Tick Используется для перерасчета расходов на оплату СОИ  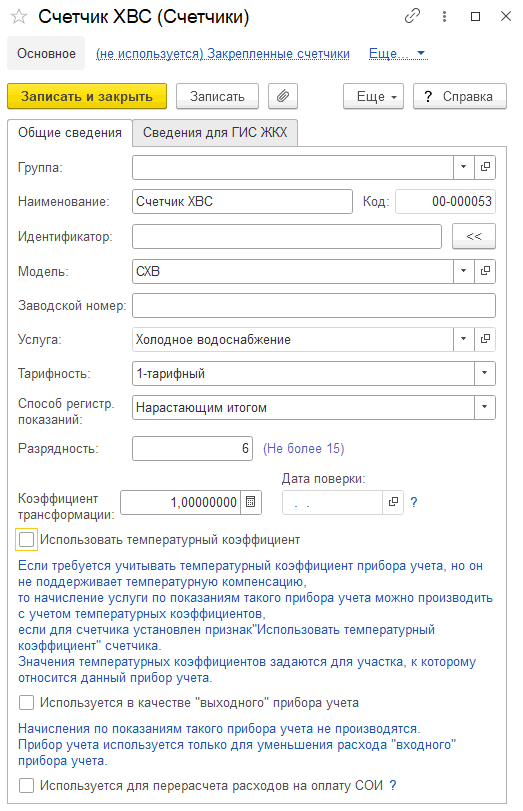[26, 786]
